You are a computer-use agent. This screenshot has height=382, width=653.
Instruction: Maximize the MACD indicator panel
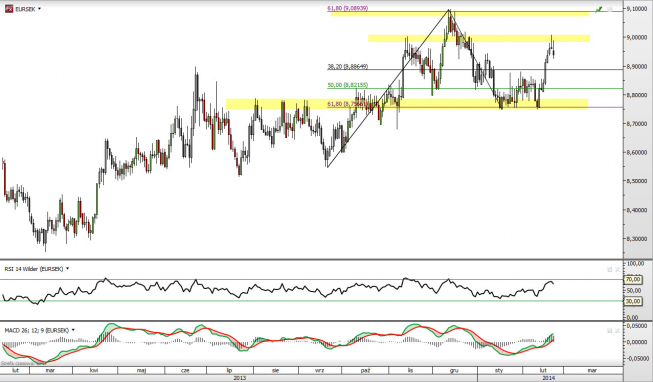point(610,330)
